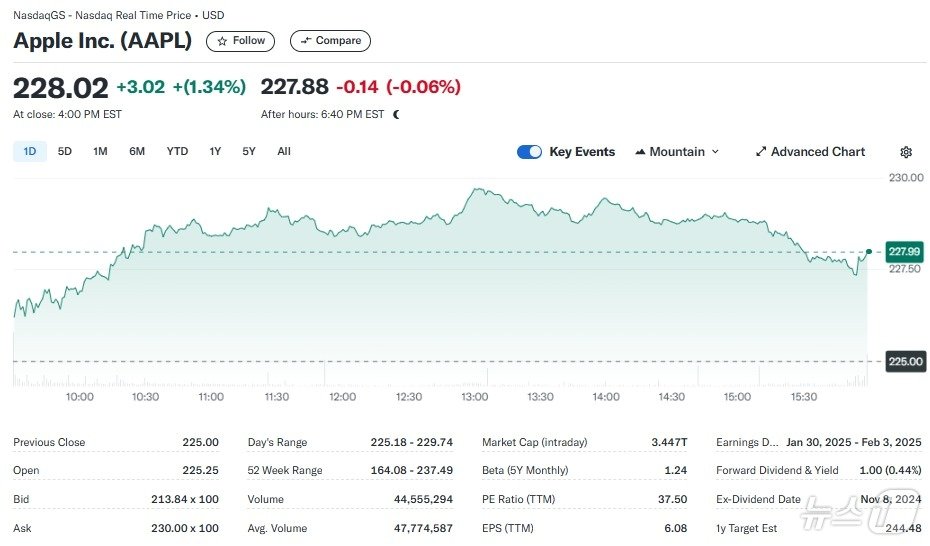Image resolution: width=930 pixels, height=546 pixels.
Task: Click the 225.00 previous close label
Action: click(x=905, y=362)
